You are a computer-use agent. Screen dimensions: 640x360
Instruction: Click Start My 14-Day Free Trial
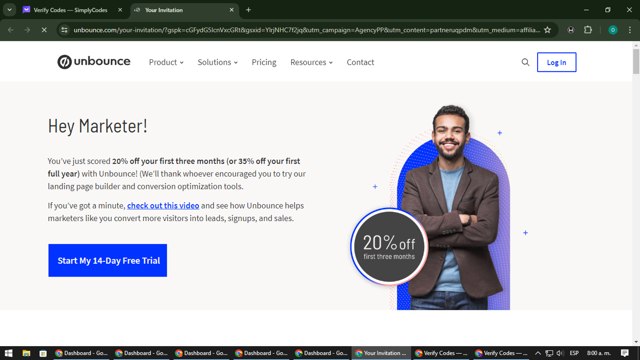click(107, 260)
